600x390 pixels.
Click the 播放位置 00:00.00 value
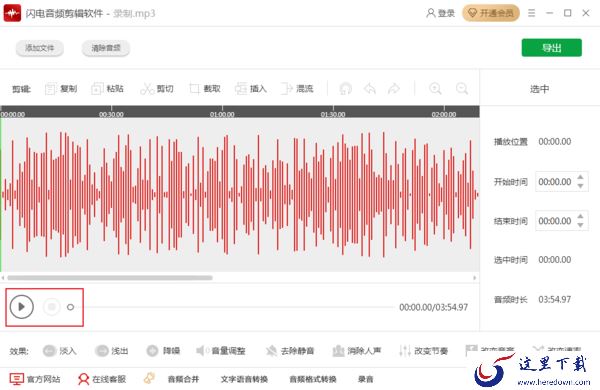[554, 142]
